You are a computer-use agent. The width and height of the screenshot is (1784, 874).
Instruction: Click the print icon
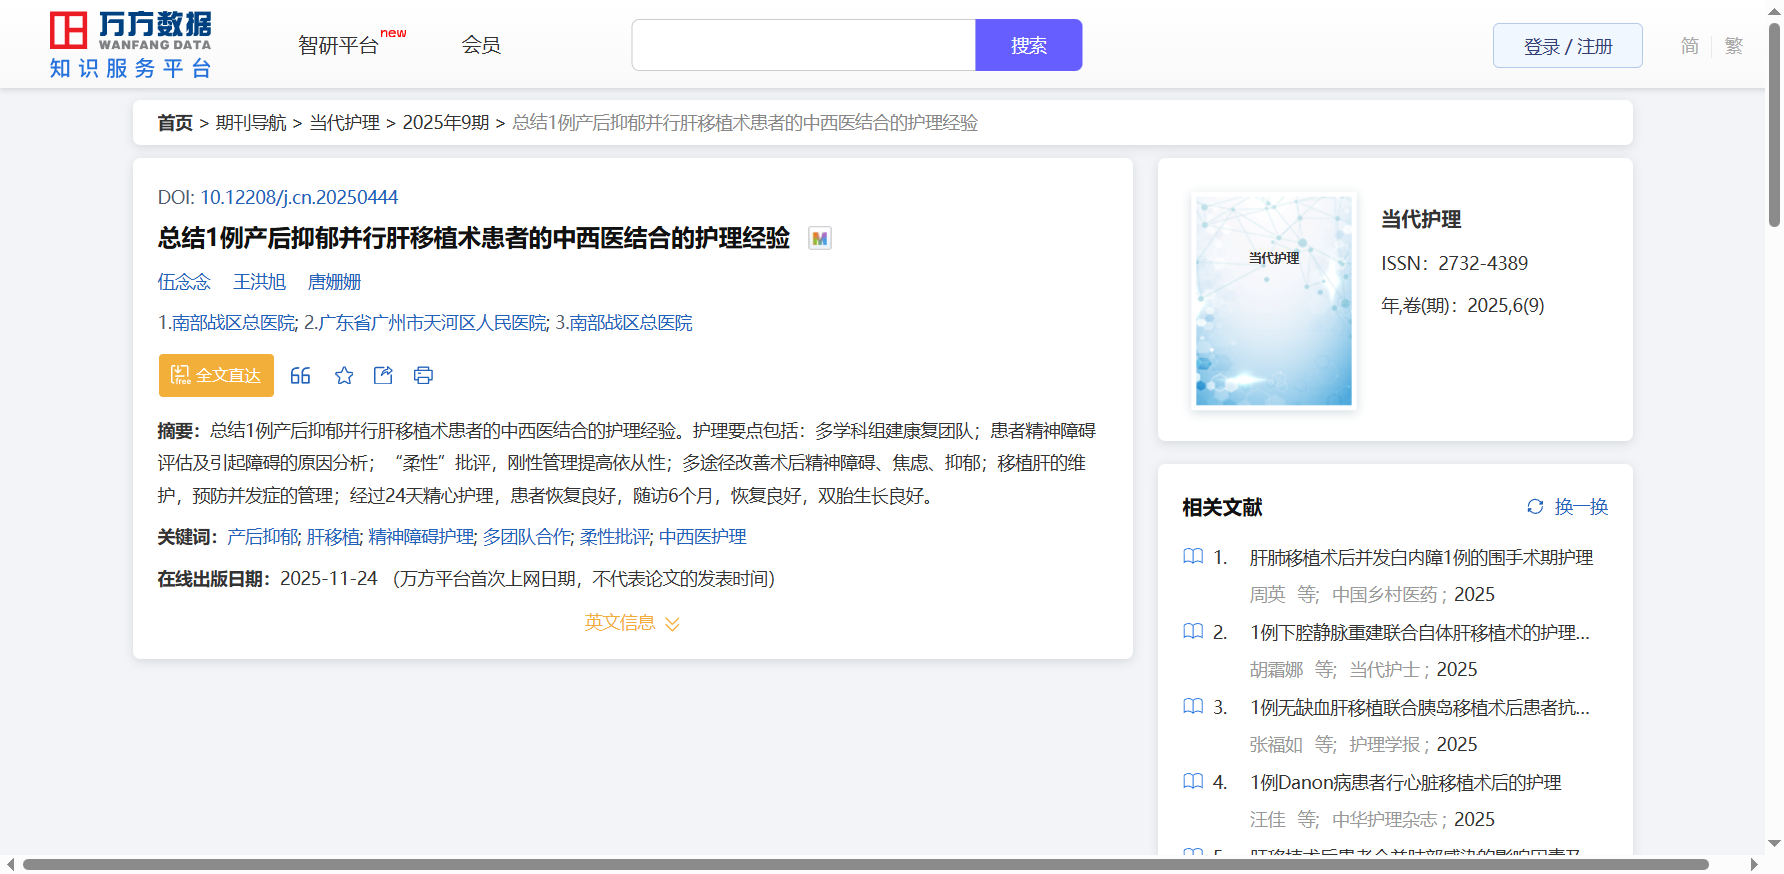[x=423, y=375]
